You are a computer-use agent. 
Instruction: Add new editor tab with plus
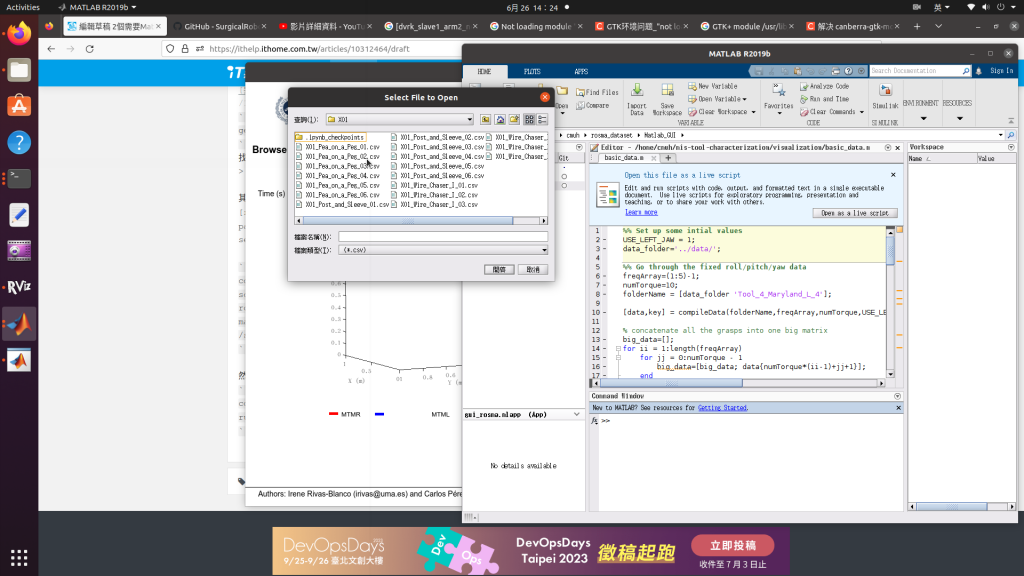(667, 158)
